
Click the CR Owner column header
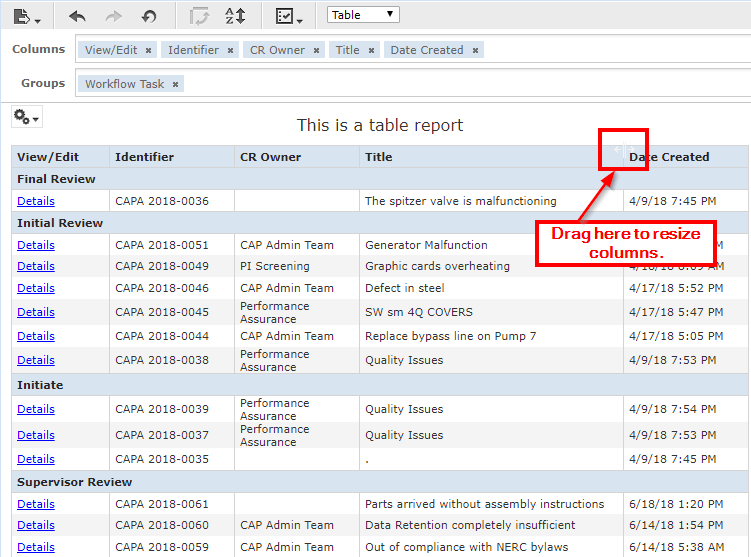(x=296, y=157)
